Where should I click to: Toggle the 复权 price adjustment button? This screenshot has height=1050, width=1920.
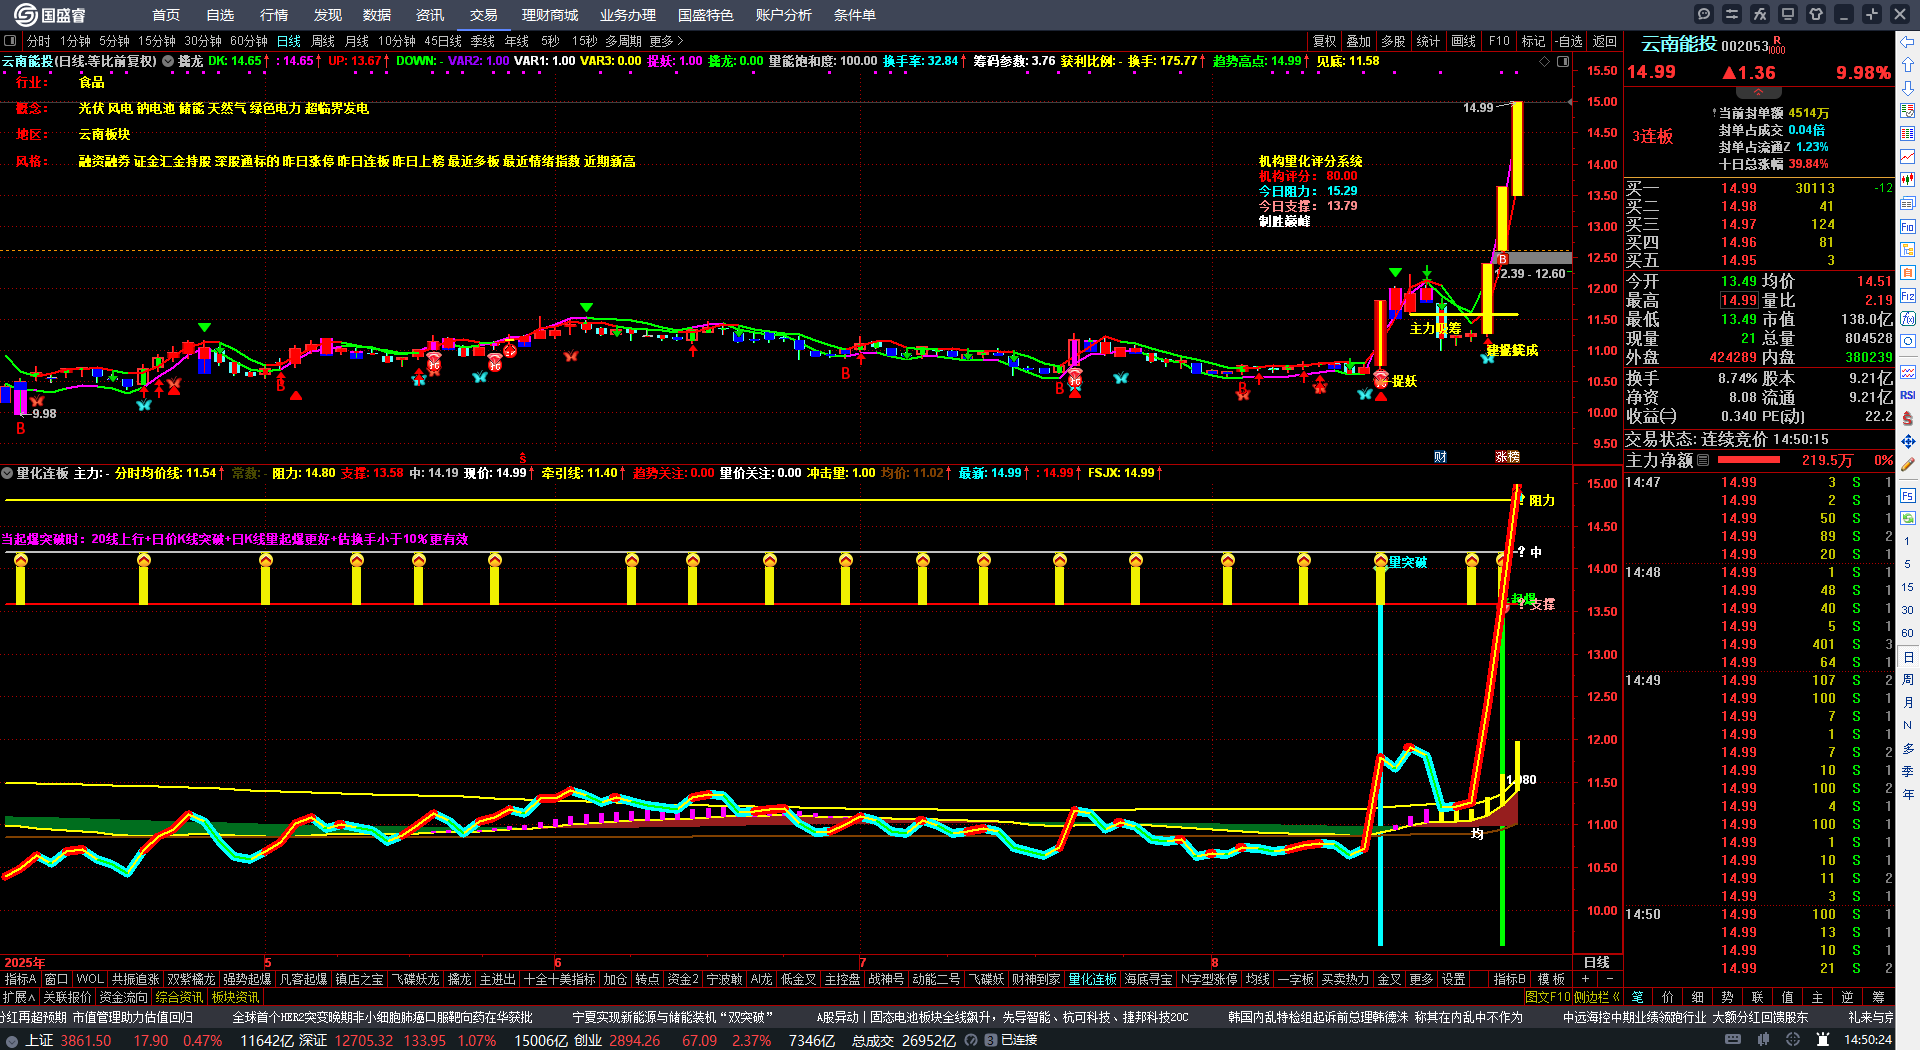(x=1324, y=41)
